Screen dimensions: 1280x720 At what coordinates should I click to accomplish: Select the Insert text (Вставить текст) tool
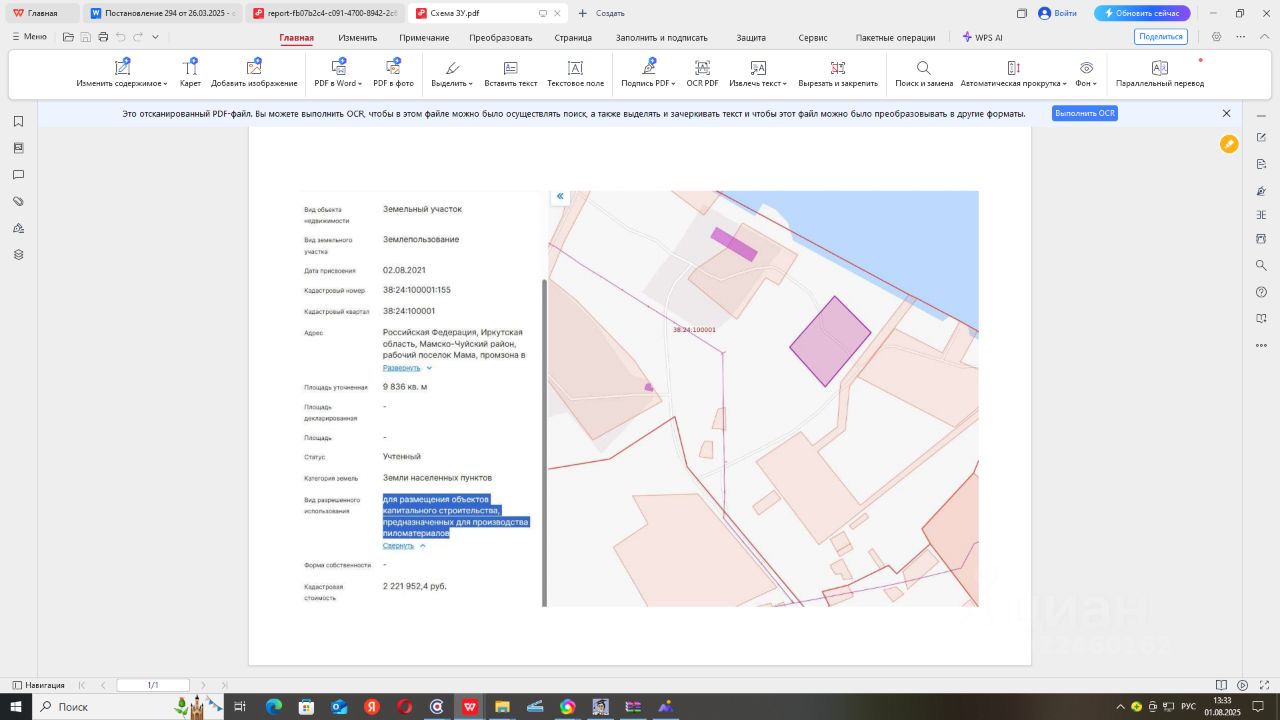[510, 69]
